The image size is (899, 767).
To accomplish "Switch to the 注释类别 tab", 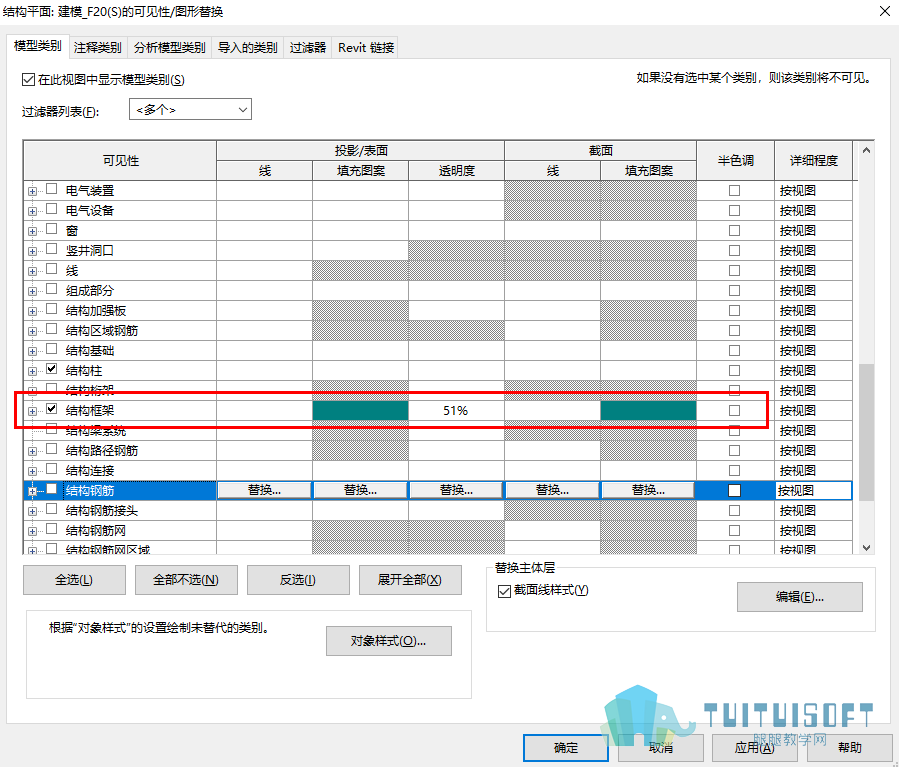I will click(x=97, y=48).
